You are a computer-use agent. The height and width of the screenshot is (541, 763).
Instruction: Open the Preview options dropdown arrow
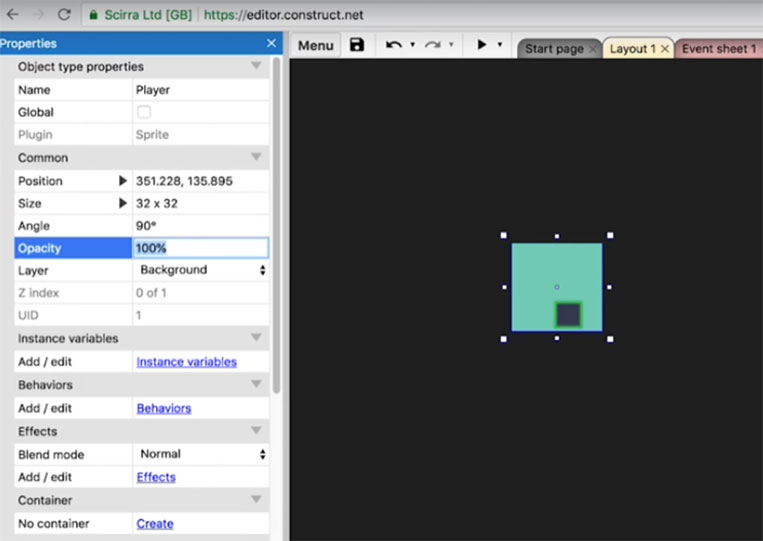point(500,45)
